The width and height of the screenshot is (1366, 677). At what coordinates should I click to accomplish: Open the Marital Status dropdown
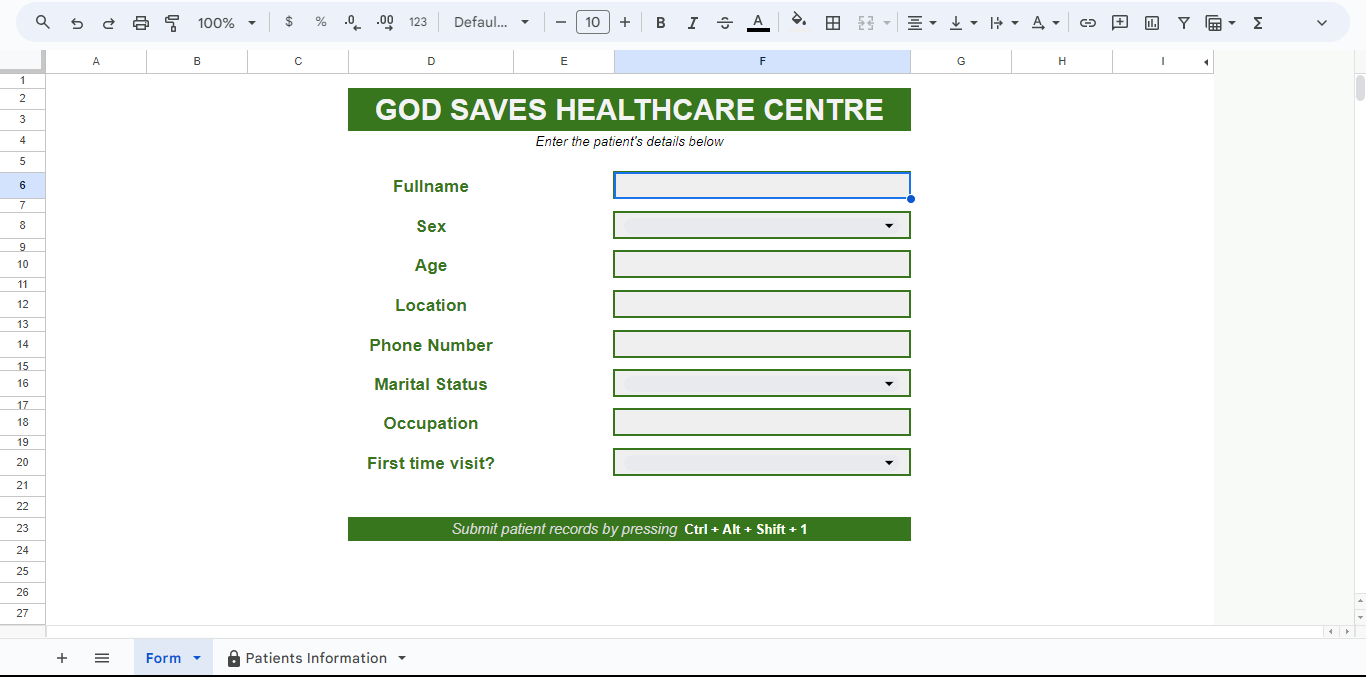(x=888, y=384)
